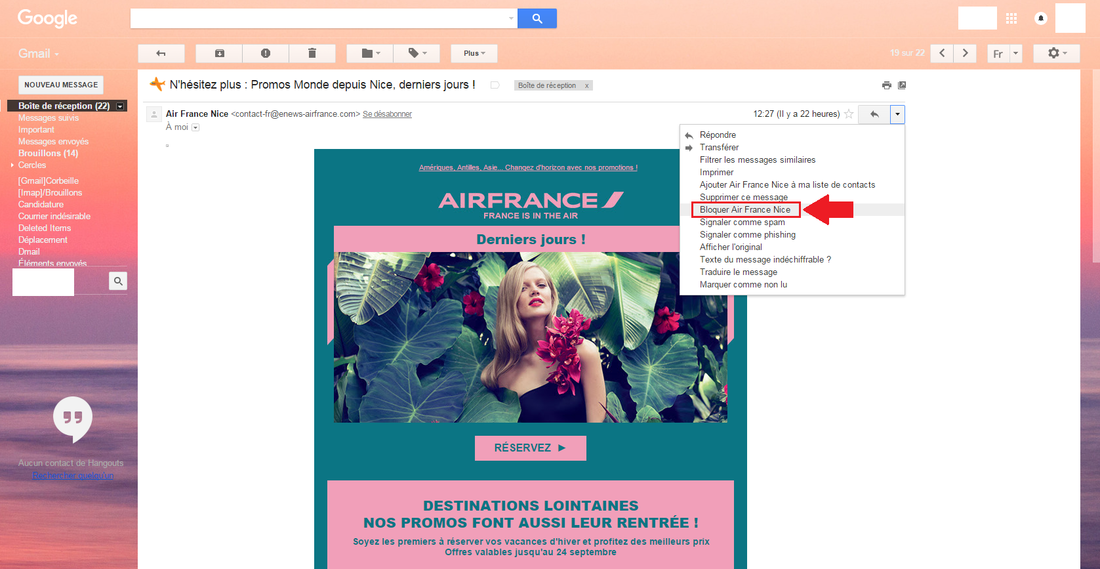Report spam with exclamation icon
This screenshot has height=569, width=1100.
pyautogui.click(x=265, y=53)
